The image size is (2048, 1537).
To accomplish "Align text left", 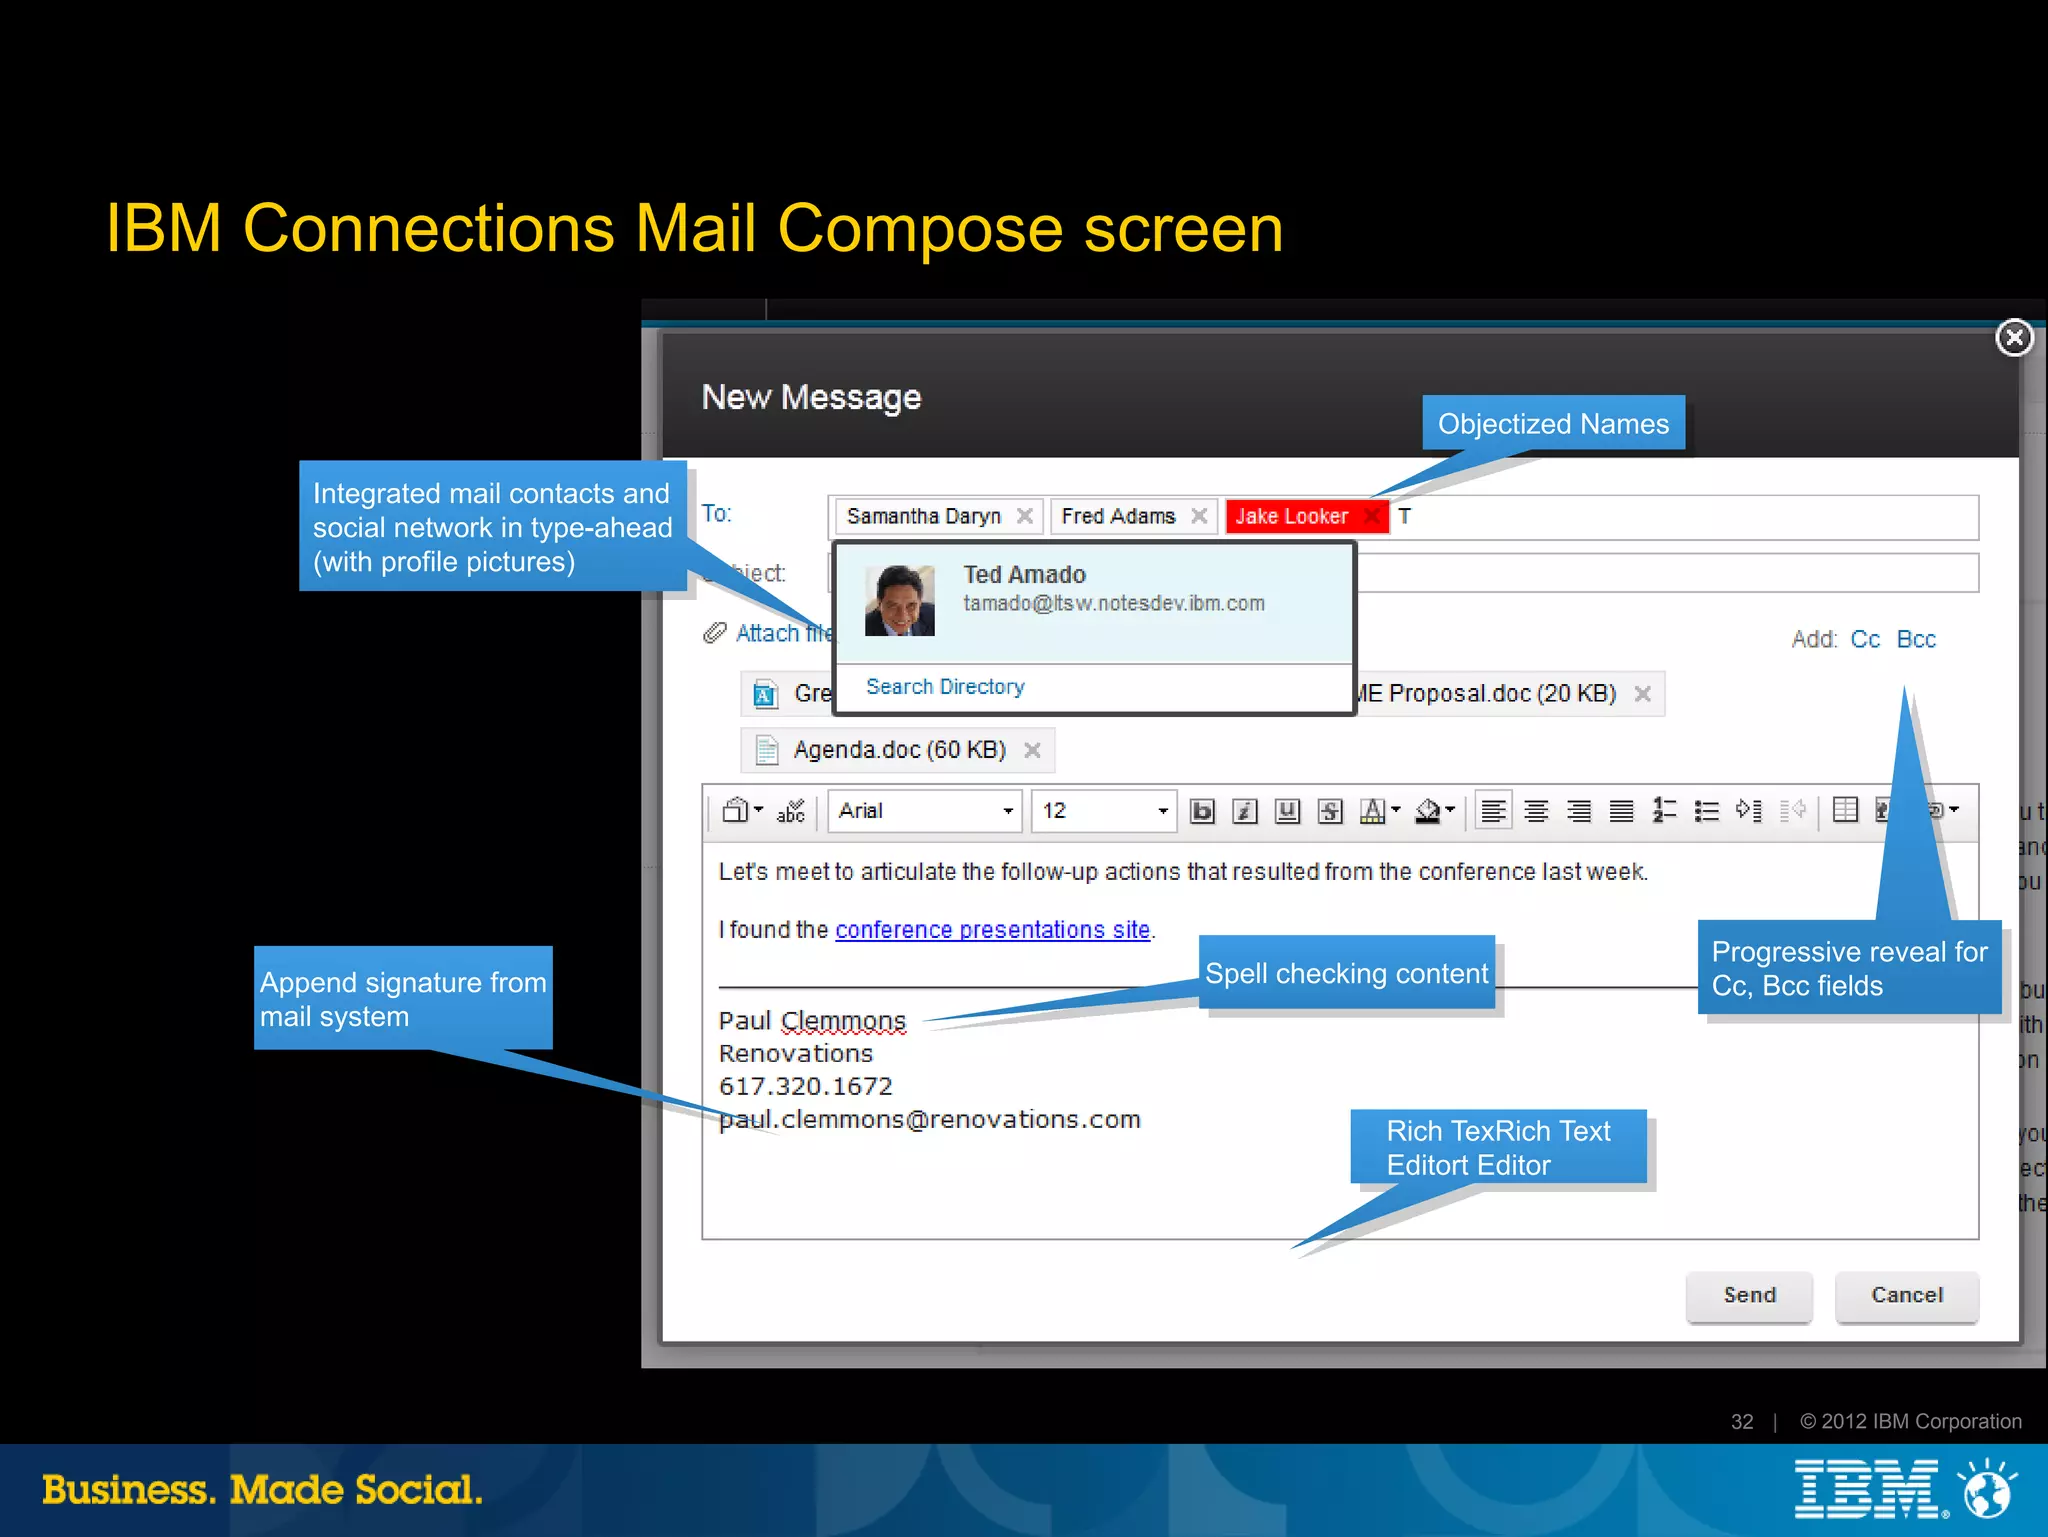I will [x=1494, y=811].
